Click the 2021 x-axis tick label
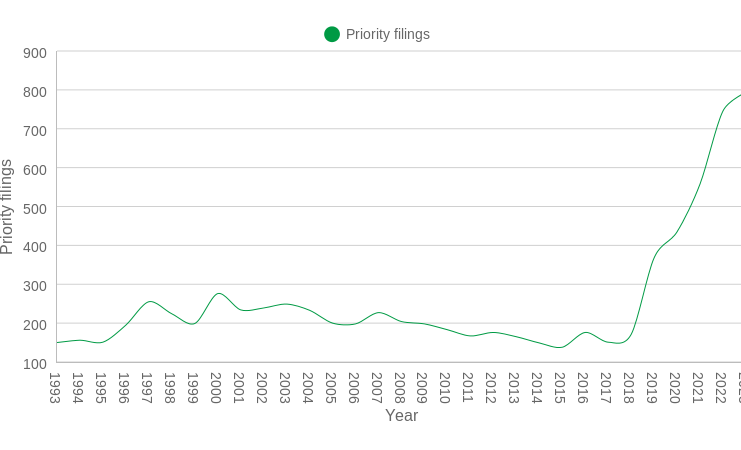This screenshot has width=741, height=450. pyautogui.click(x=698, y=388)
